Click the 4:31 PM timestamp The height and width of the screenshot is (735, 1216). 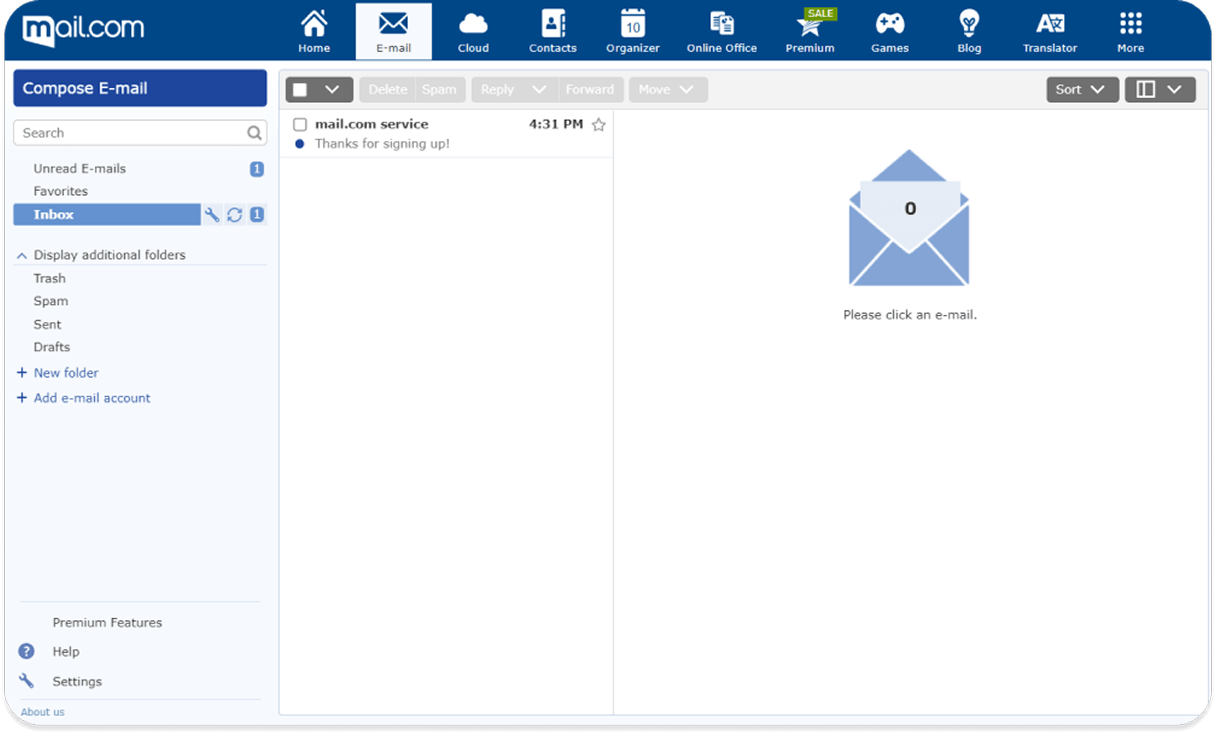556,125
